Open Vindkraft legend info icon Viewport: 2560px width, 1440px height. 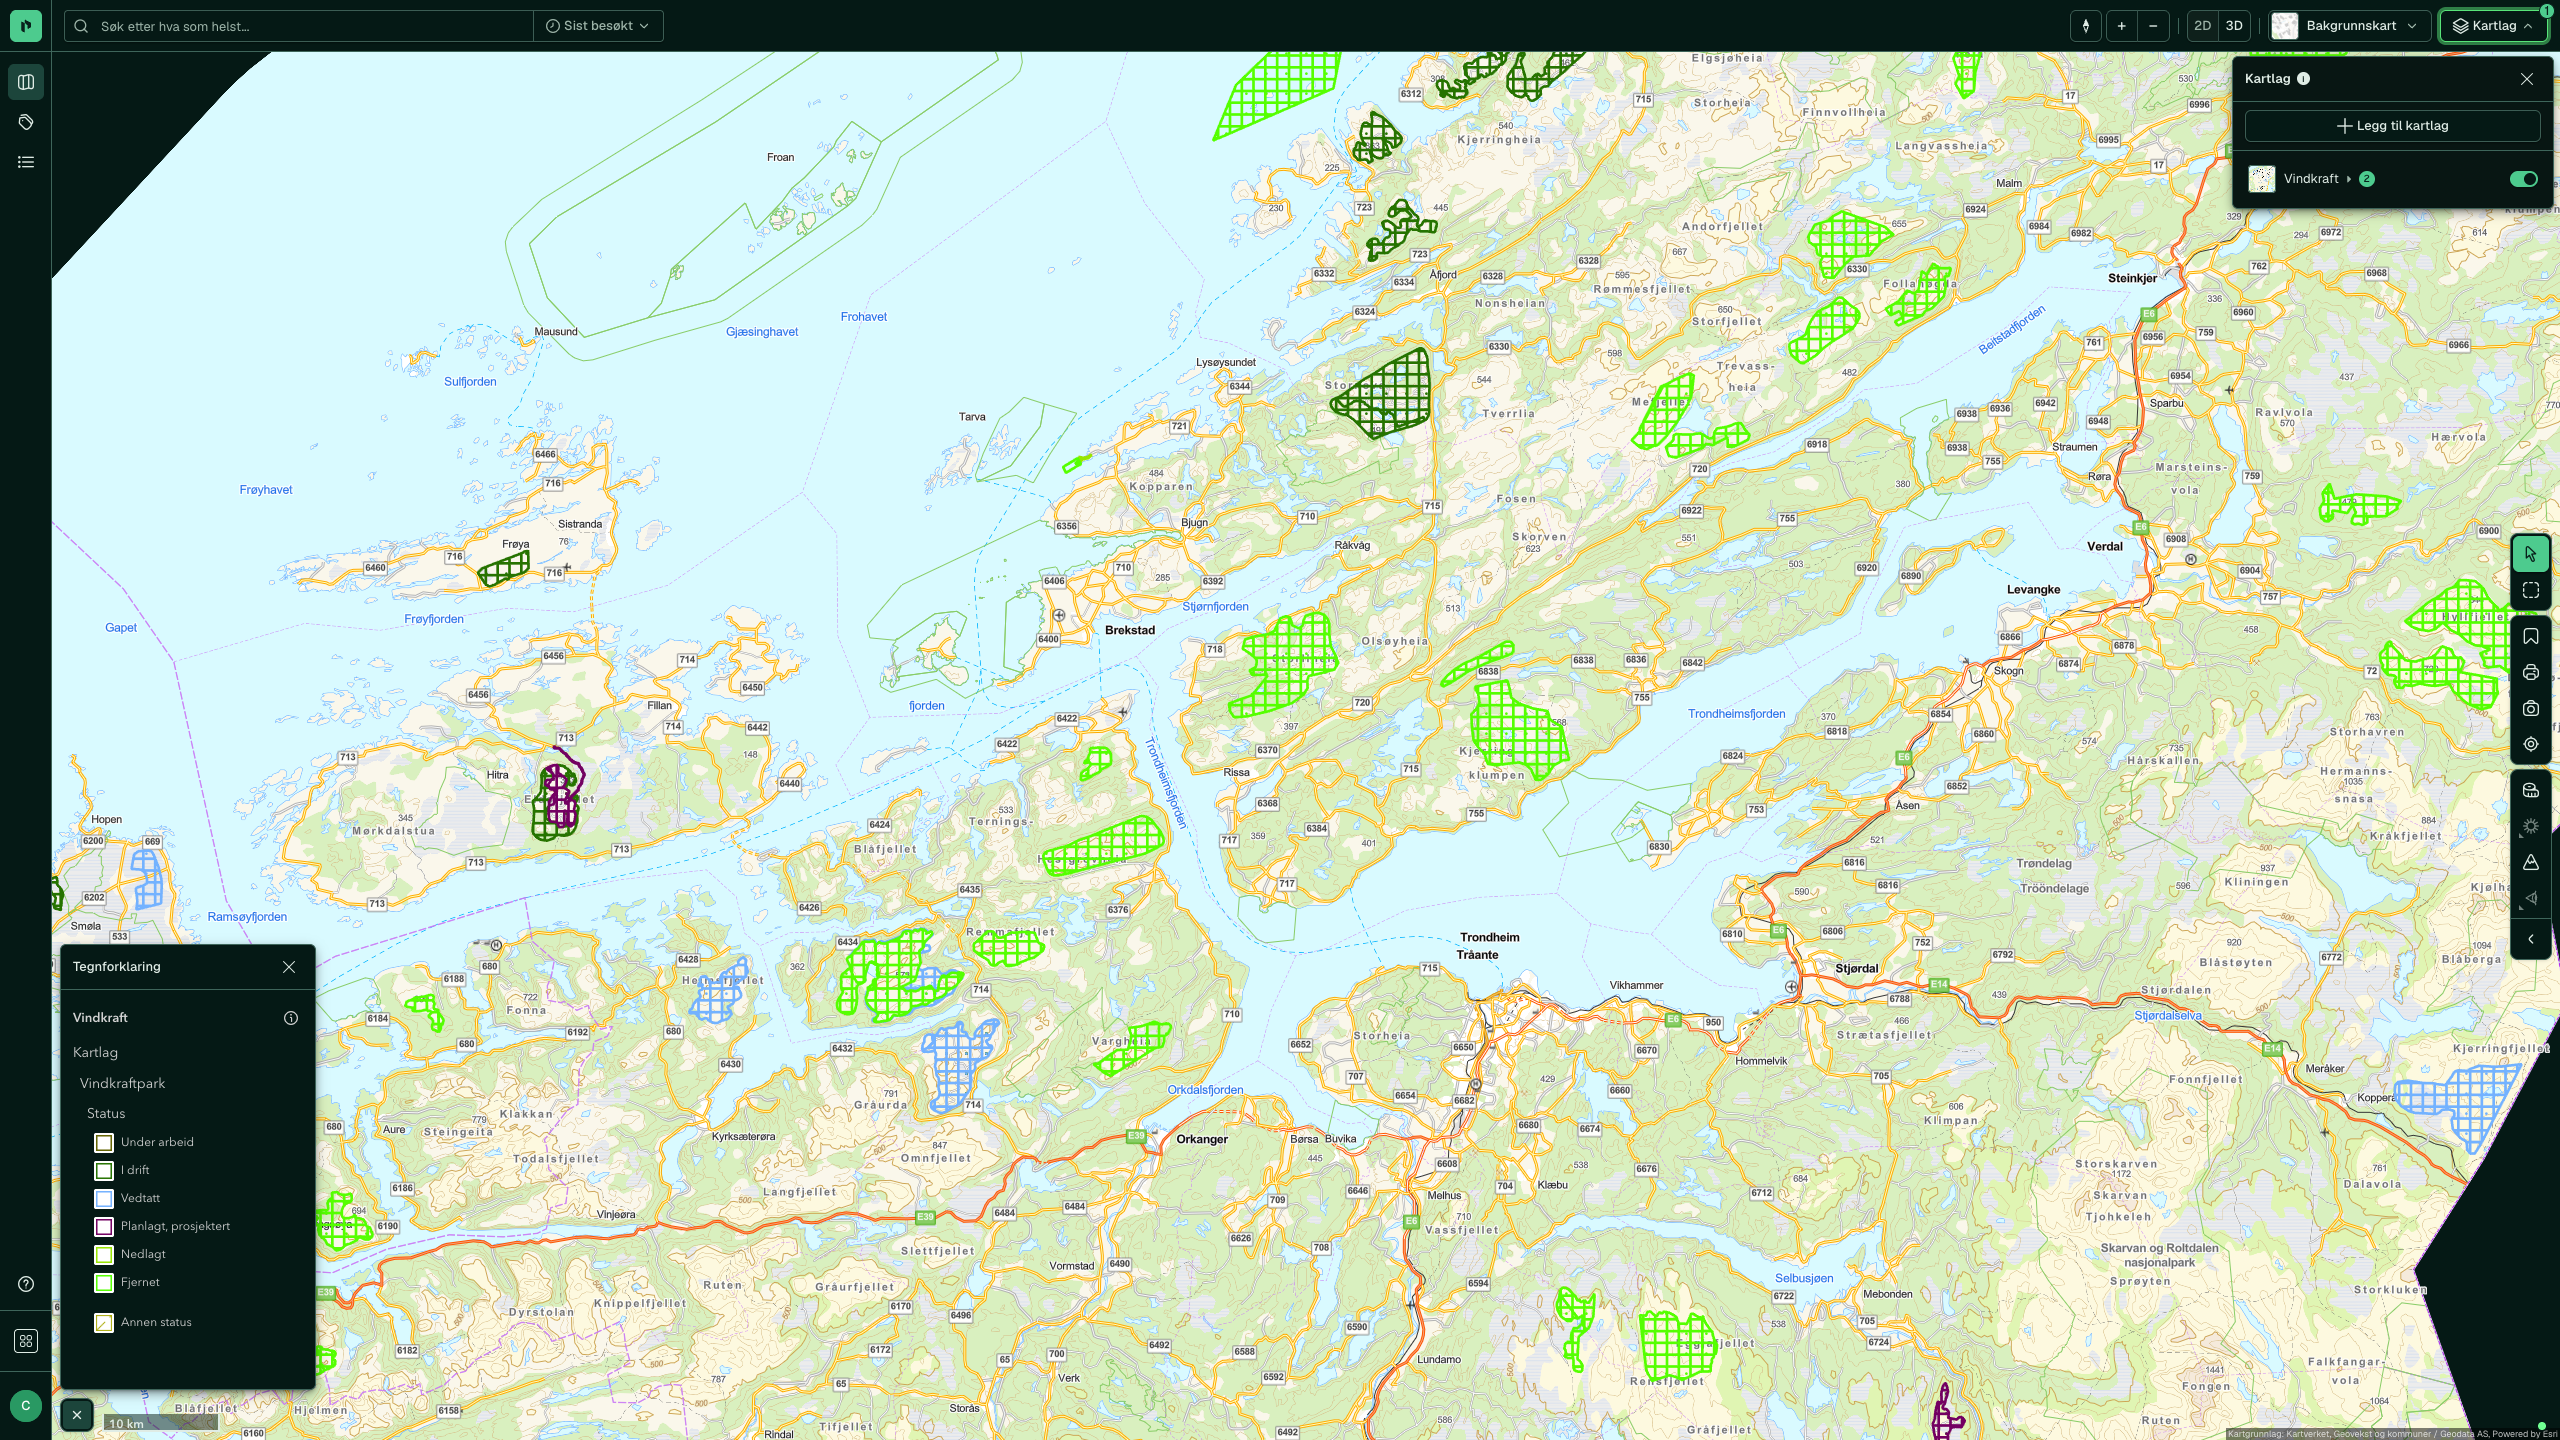click(x=291, y=1018)
